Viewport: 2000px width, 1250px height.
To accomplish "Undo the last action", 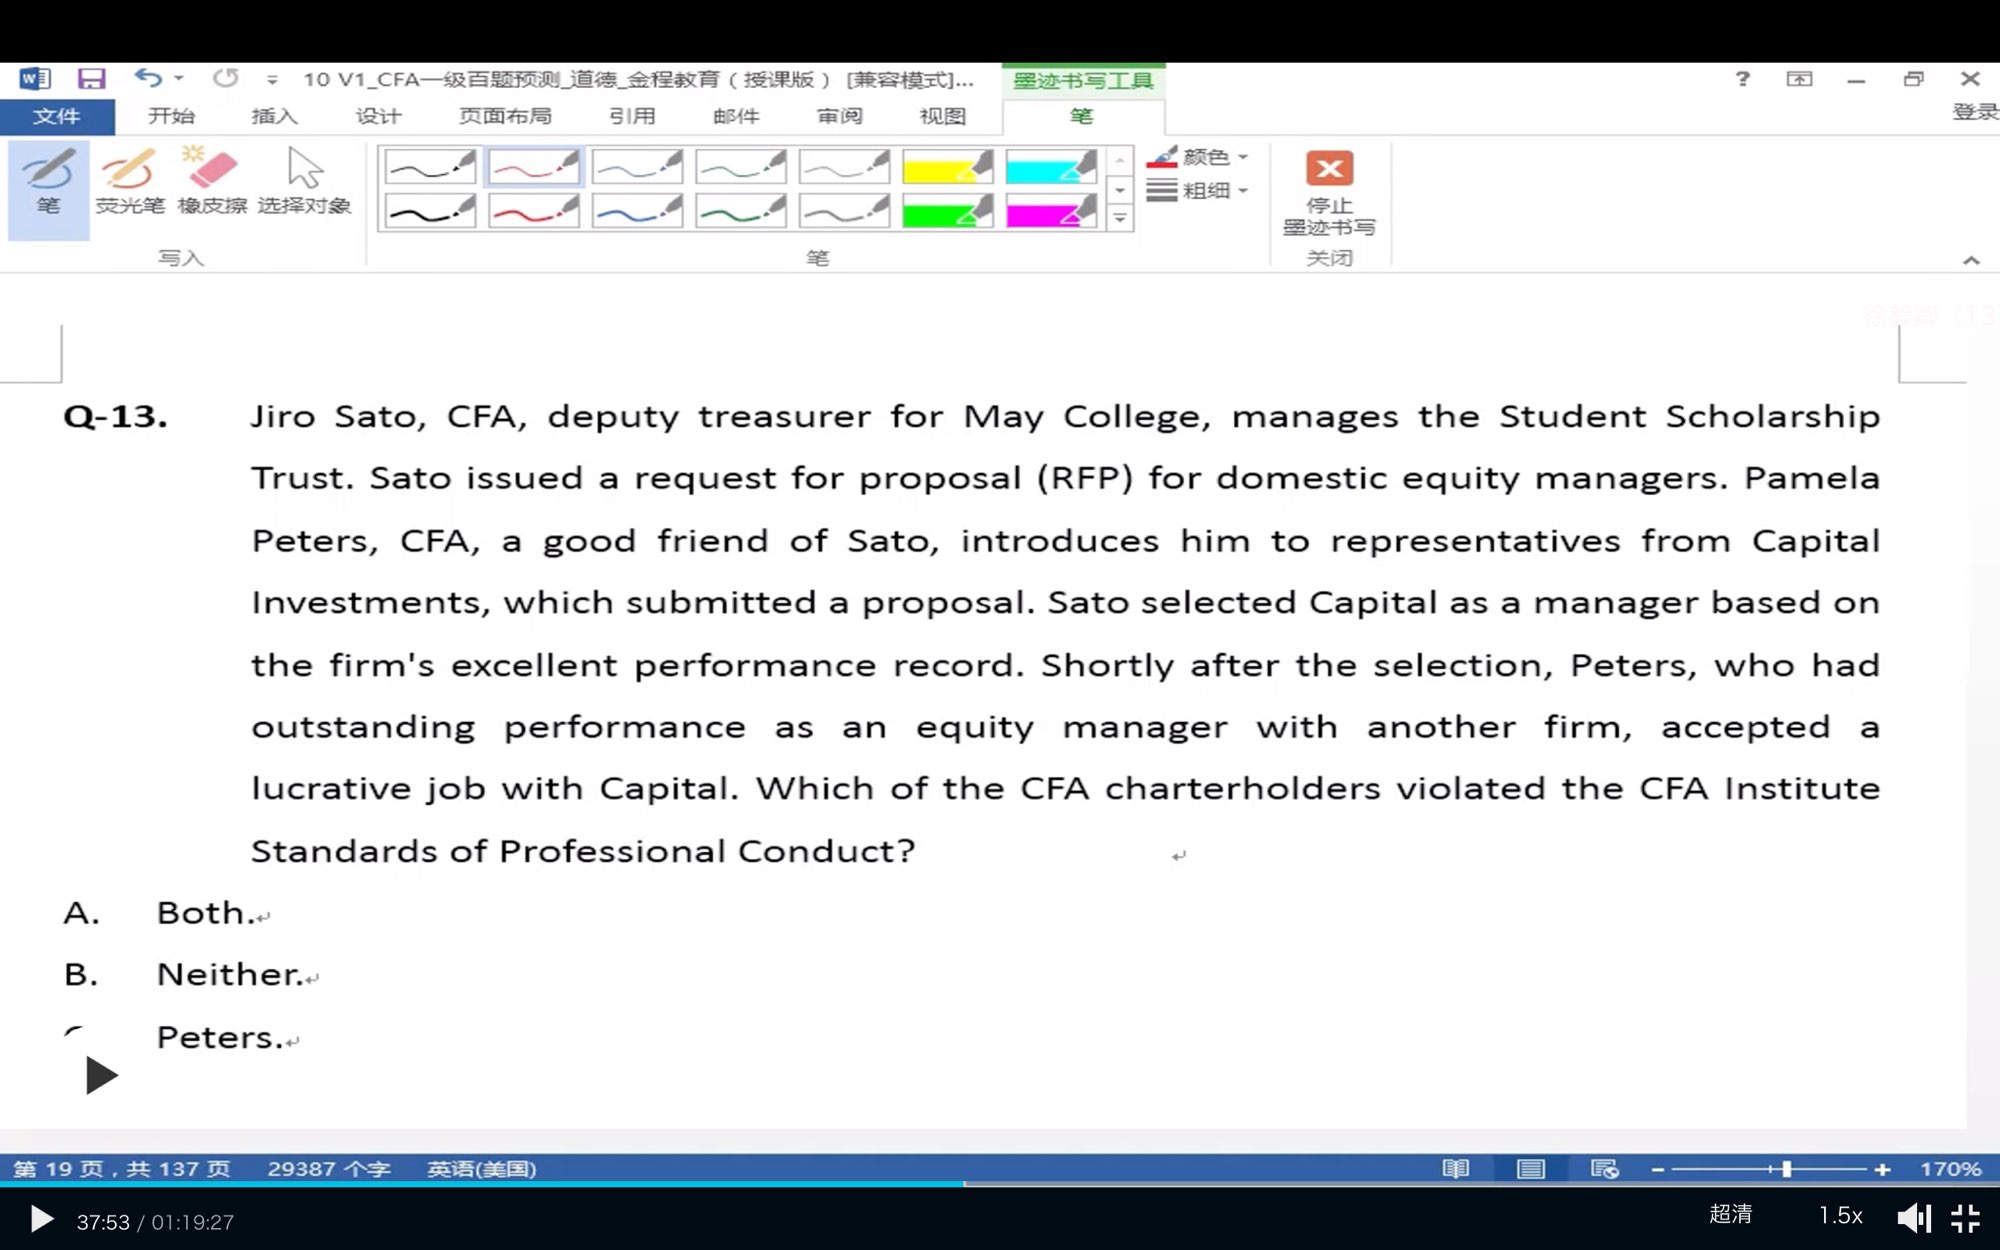I will pyautogui.click(x=148, y=78).
